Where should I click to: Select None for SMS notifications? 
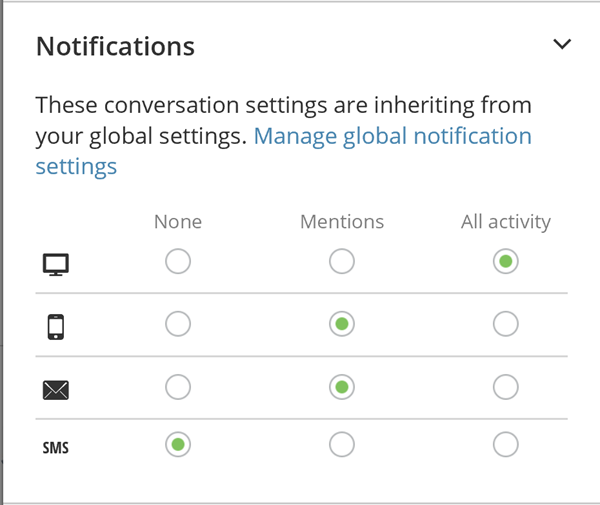tap(178, 445)
